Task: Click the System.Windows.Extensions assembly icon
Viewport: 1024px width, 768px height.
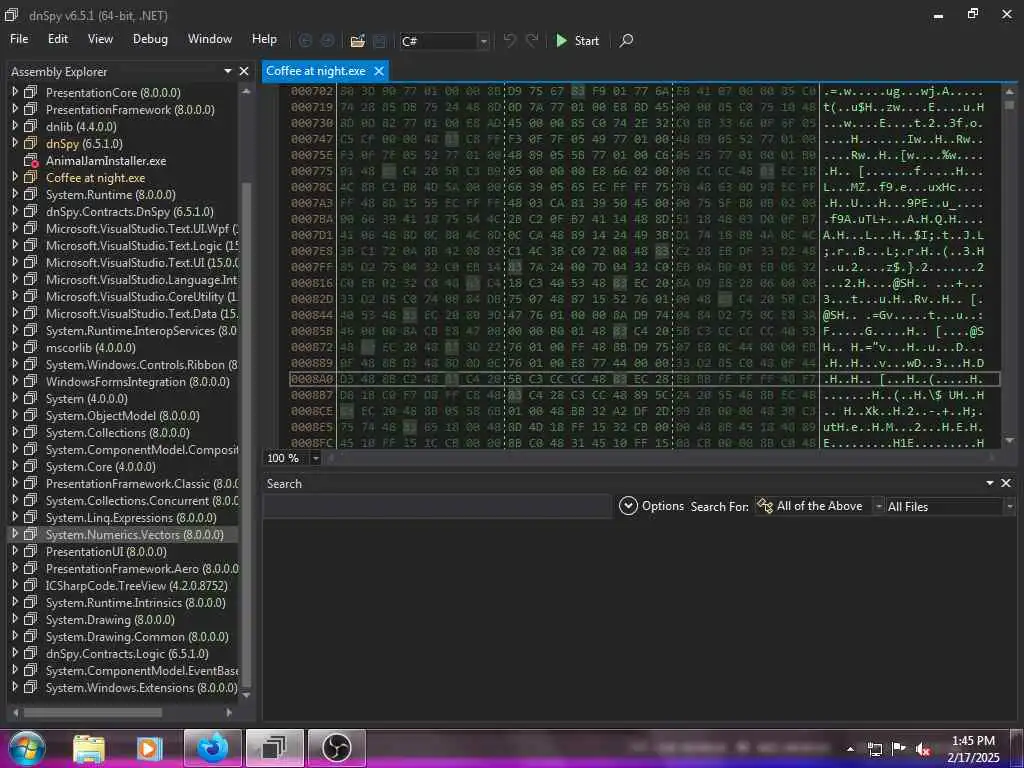Action: pos(31,687)
